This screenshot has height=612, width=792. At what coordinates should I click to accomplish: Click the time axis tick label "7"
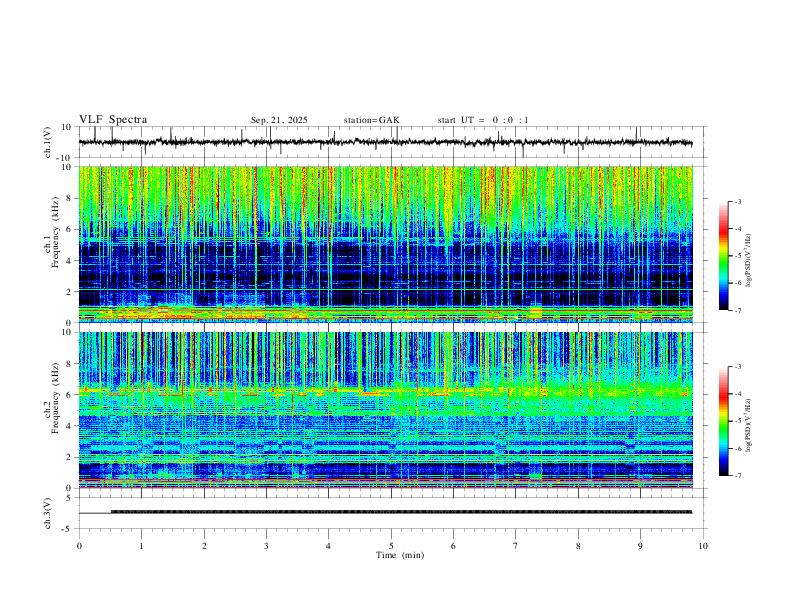pos(516,546)
